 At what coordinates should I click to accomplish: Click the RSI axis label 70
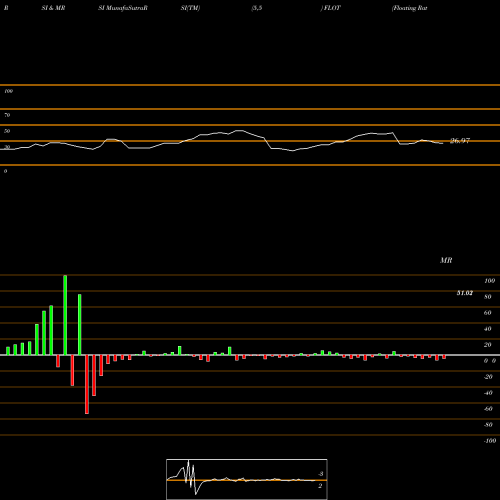pyautogui.click(x=7, y=115)
